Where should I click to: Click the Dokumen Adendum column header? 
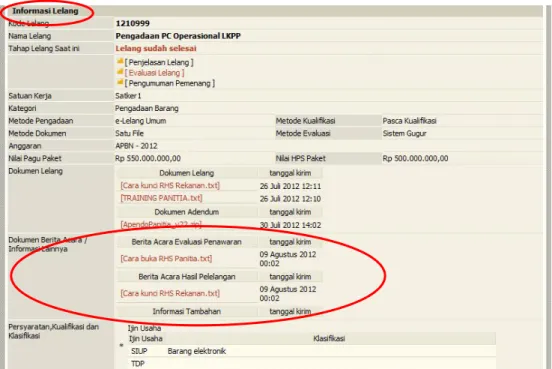point(187,212)
